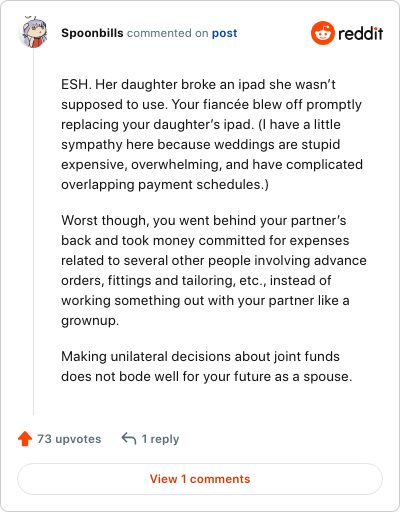Viewport: 400px width, 512px height.
Task: Click the line "sympathy here because weddings are stupid"
Action: (x=201, y=145)
